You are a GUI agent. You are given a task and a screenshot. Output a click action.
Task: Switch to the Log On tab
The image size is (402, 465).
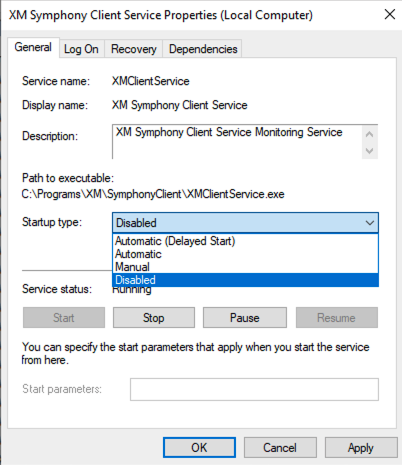[x=81, y=49]
